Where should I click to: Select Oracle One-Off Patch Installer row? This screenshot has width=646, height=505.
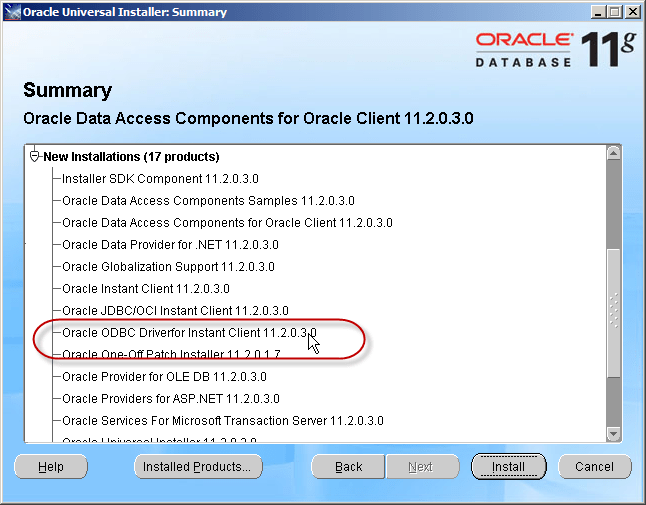[x=171, y=354]
